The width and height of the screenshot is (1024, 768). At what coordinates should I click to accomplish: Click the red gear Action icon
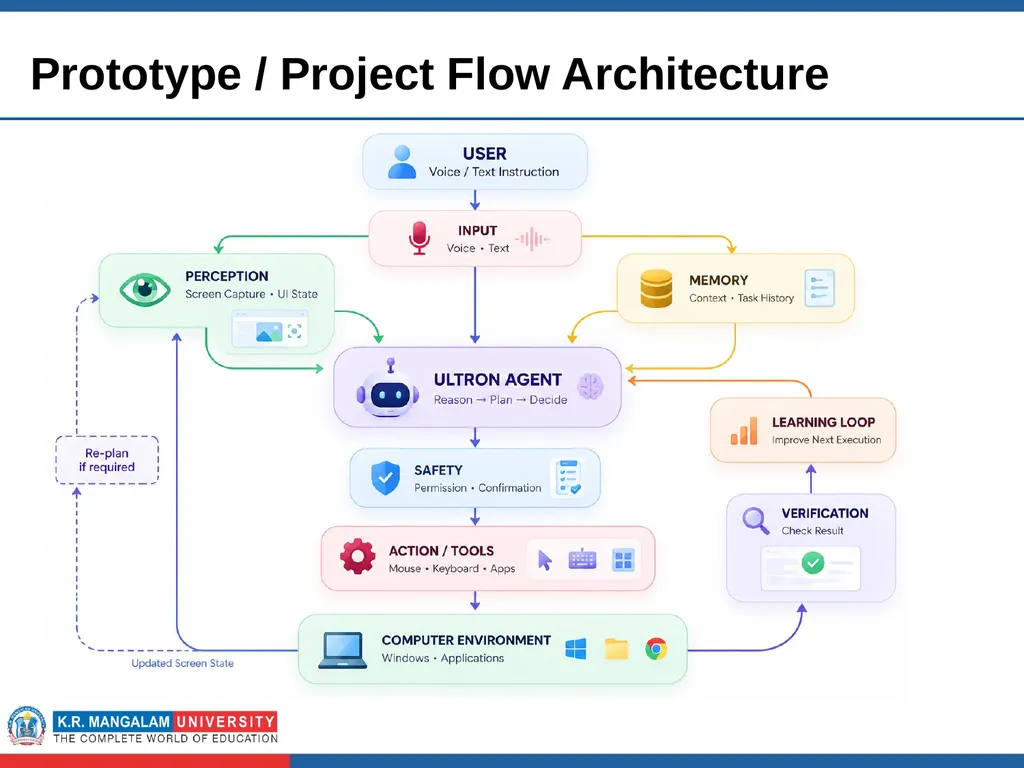coord(358,556)
